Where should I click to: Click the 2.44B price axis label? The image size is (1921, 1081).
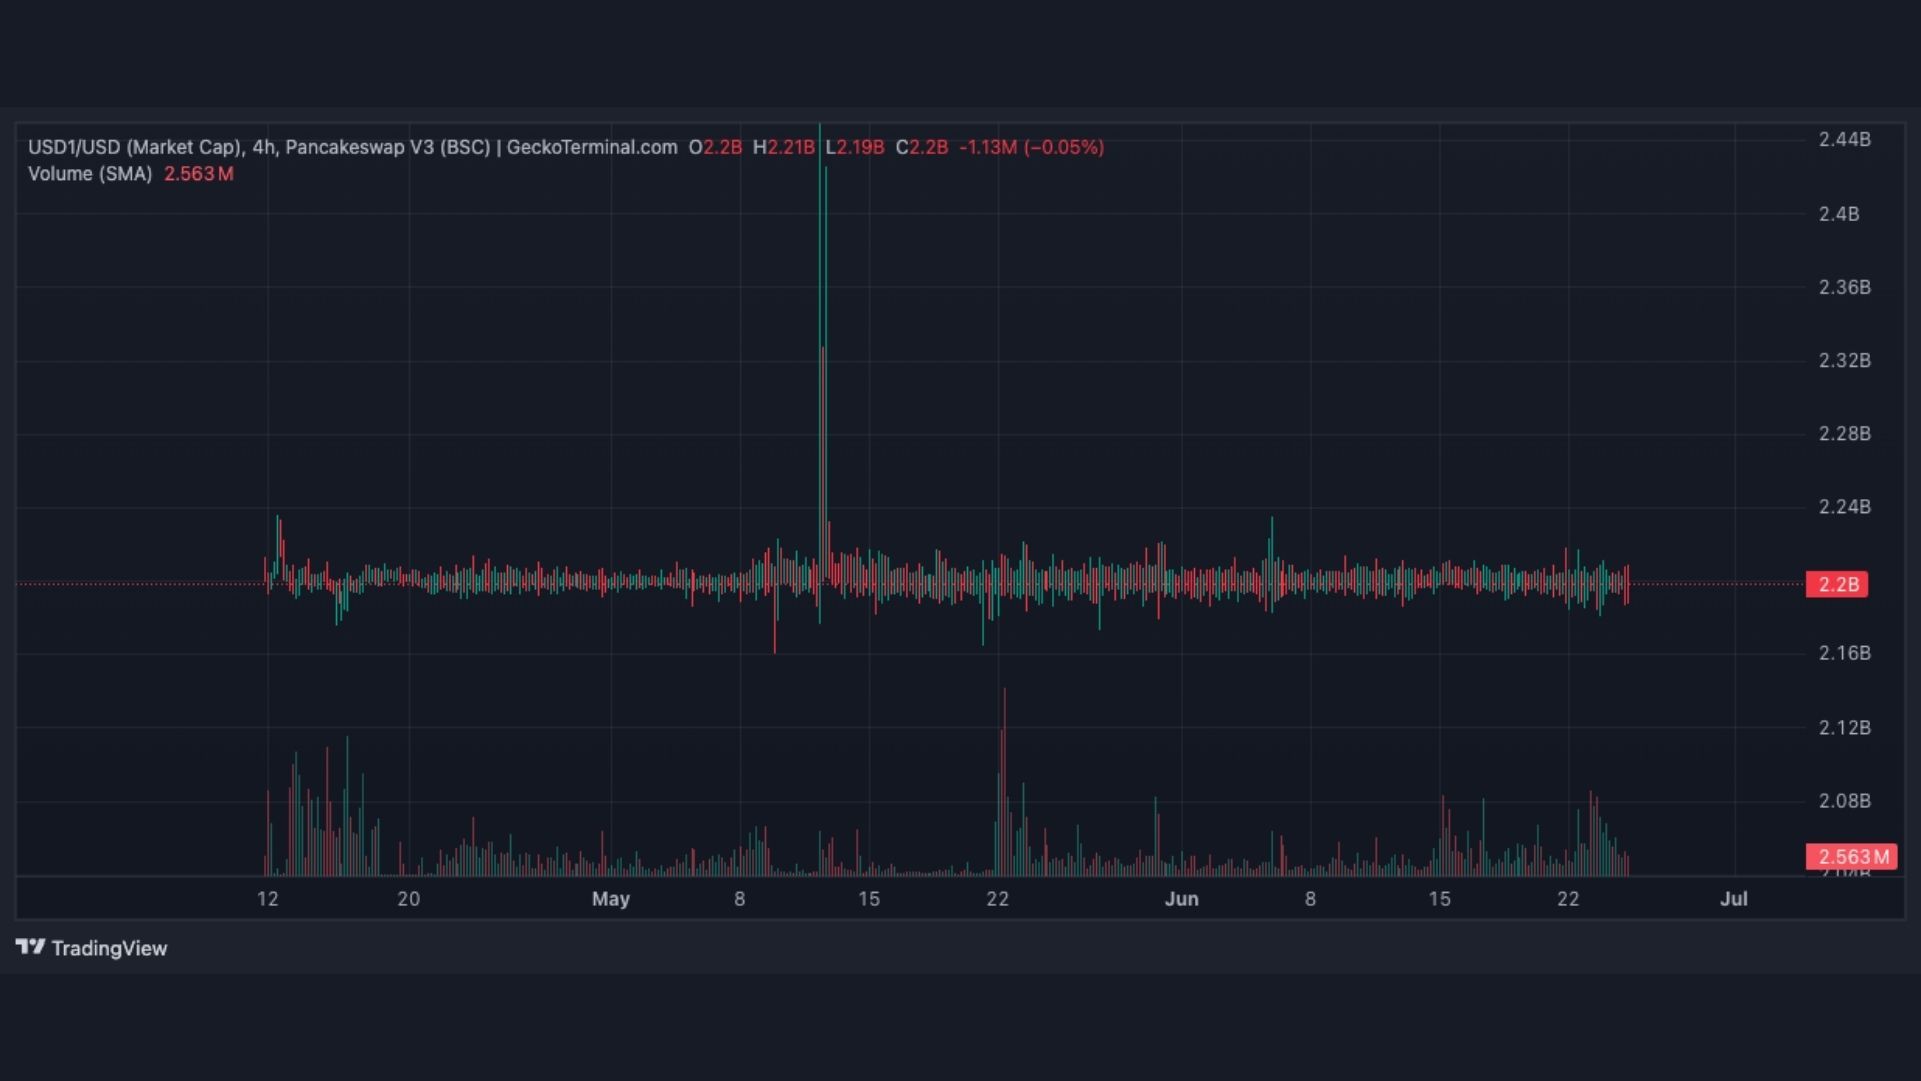[x=1844, y=139]
